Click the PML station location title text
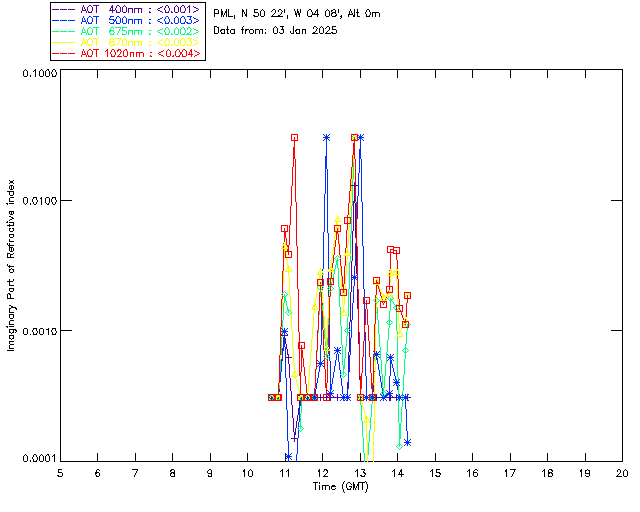Image resolution: width=640 pixels, height=512 pixels. (x=297, y=14)
